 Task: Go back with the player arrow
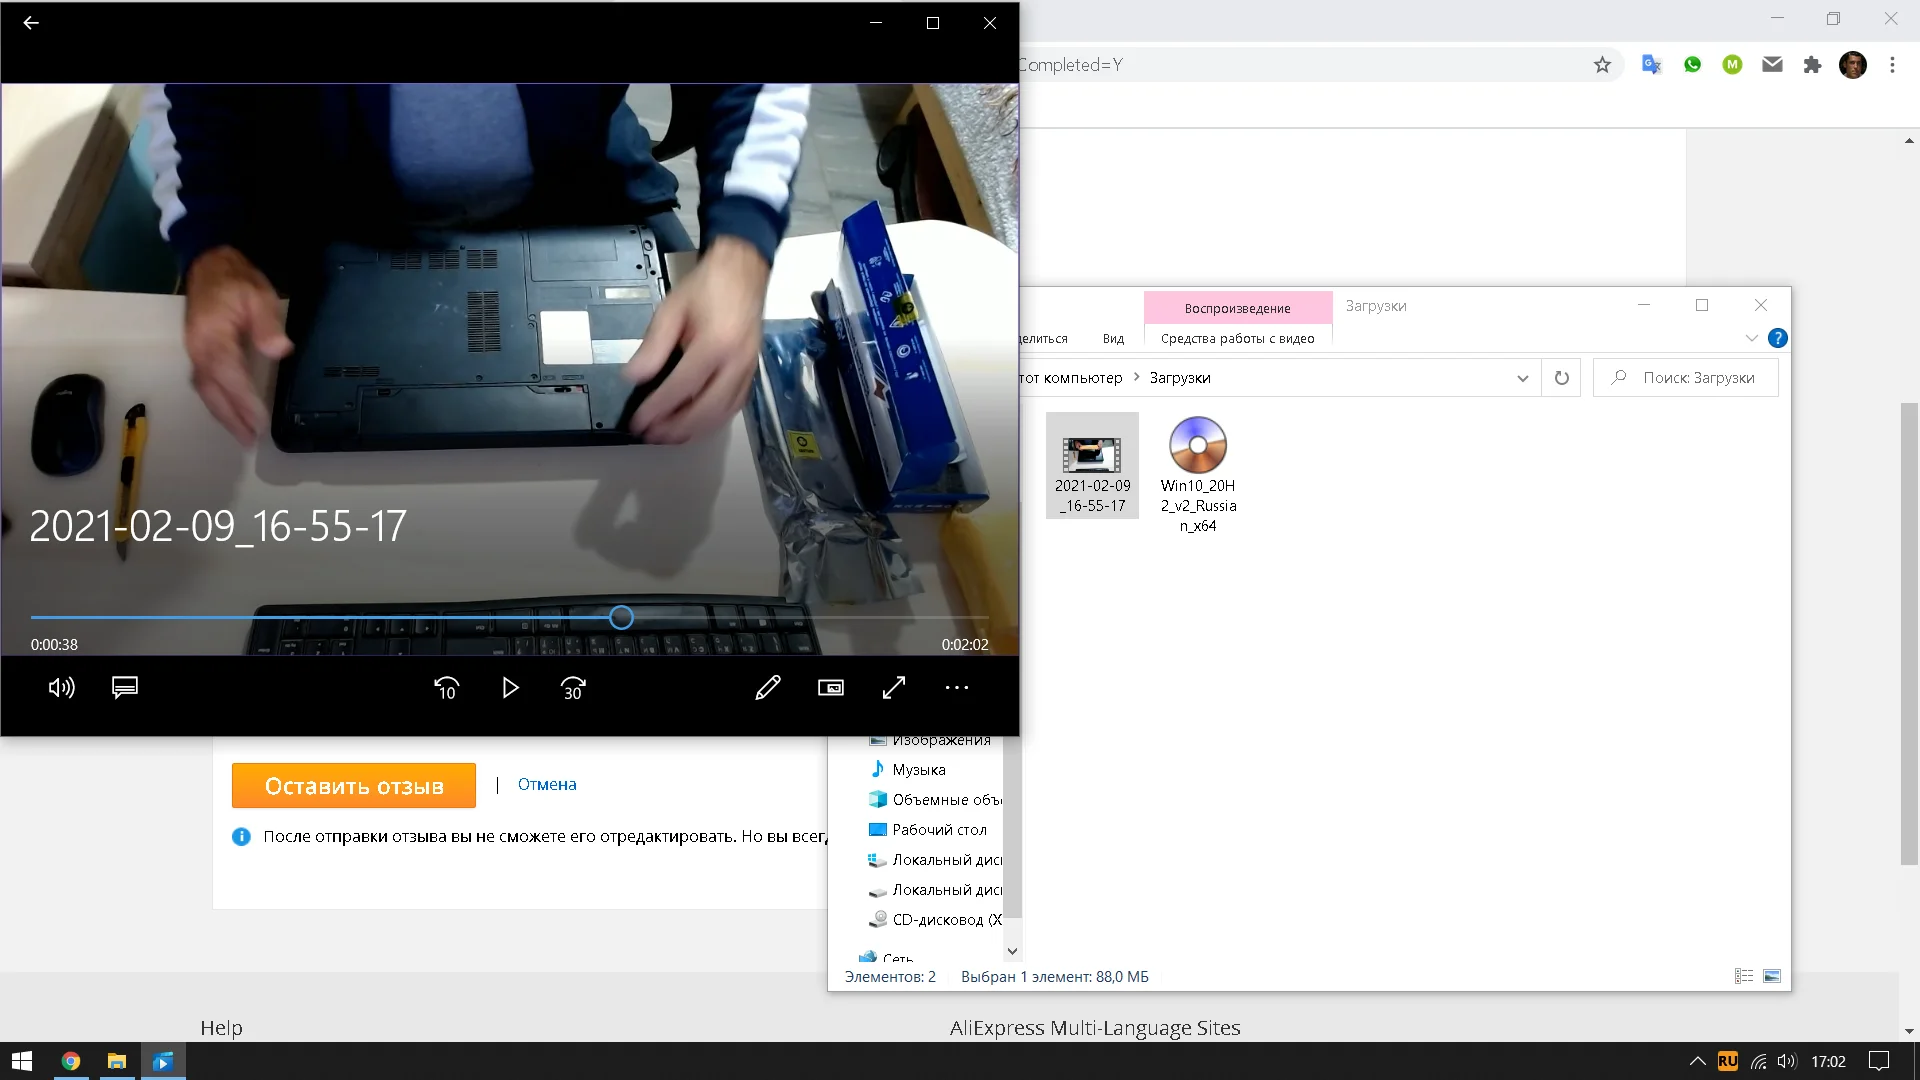[31, 23]
